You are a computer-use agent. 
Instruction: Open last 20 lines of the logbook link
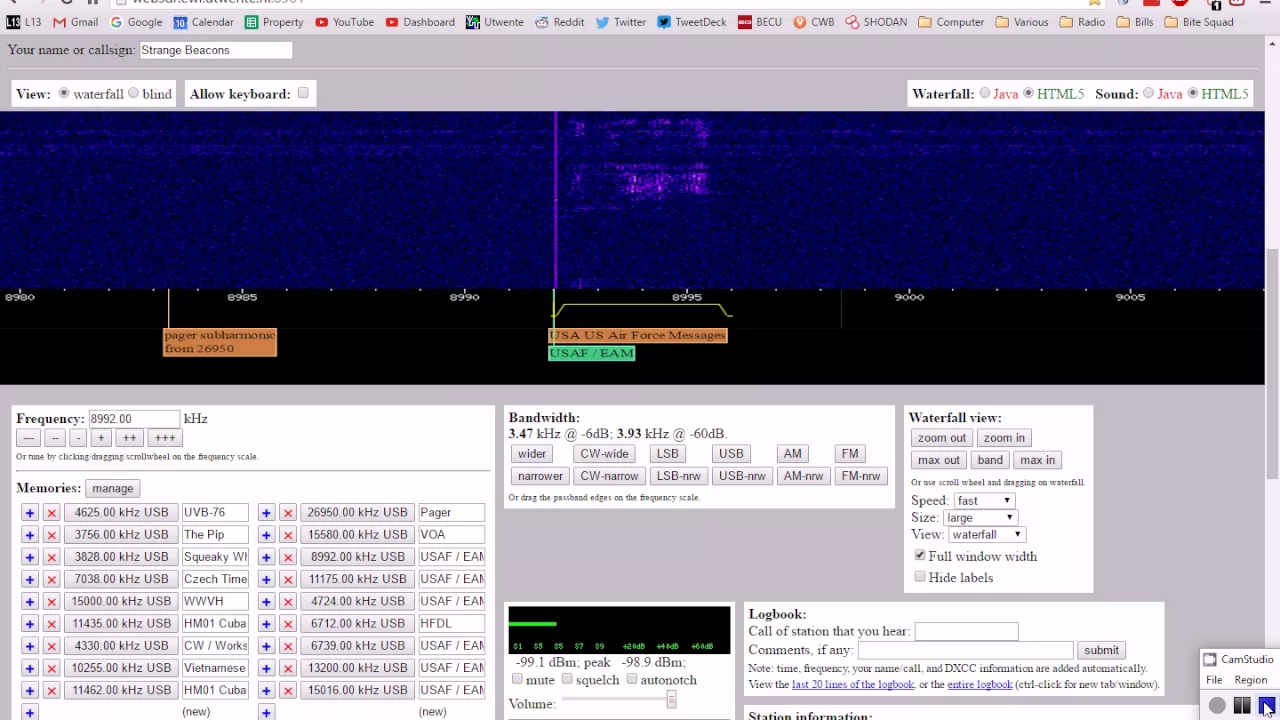(853, 684)
